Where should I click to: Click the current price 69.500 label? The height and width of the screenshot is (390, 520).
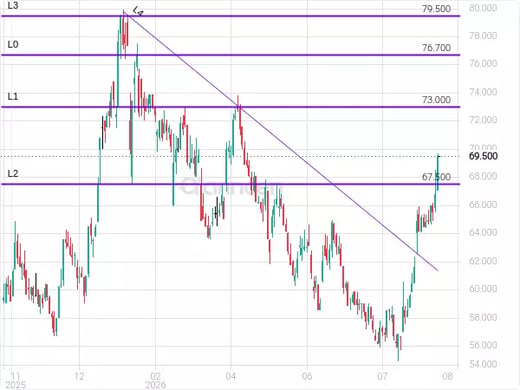click(483, 156)
